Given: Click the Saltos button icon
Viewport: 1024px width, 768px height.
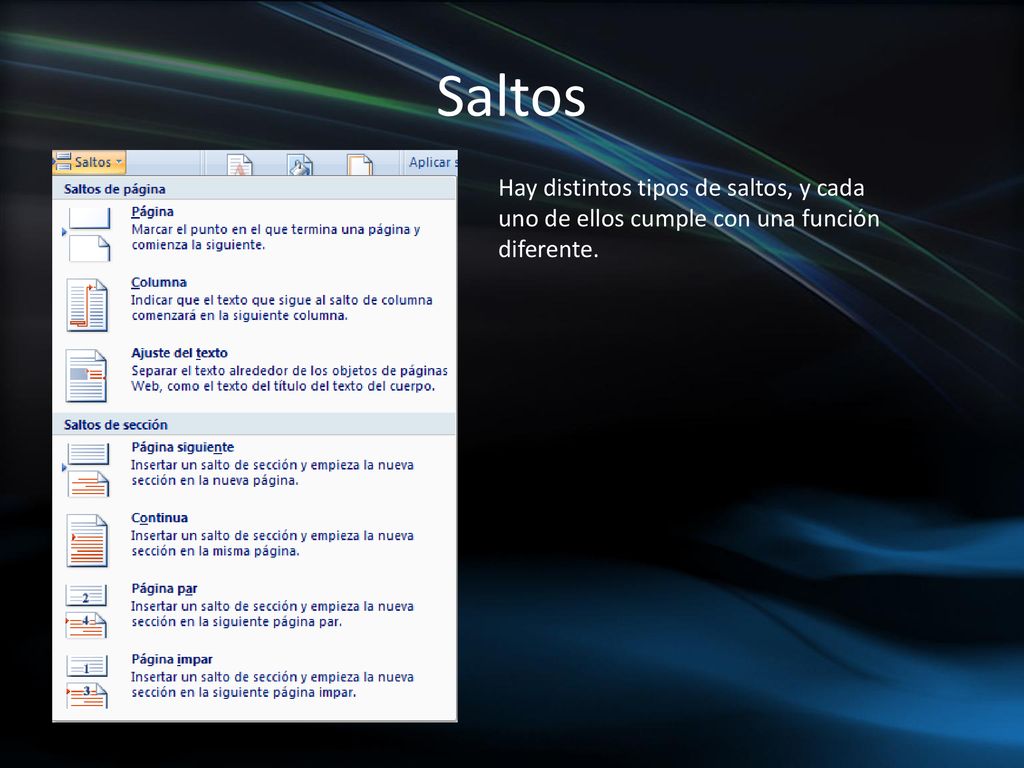Looking at the screenshot, I should 63,161.
